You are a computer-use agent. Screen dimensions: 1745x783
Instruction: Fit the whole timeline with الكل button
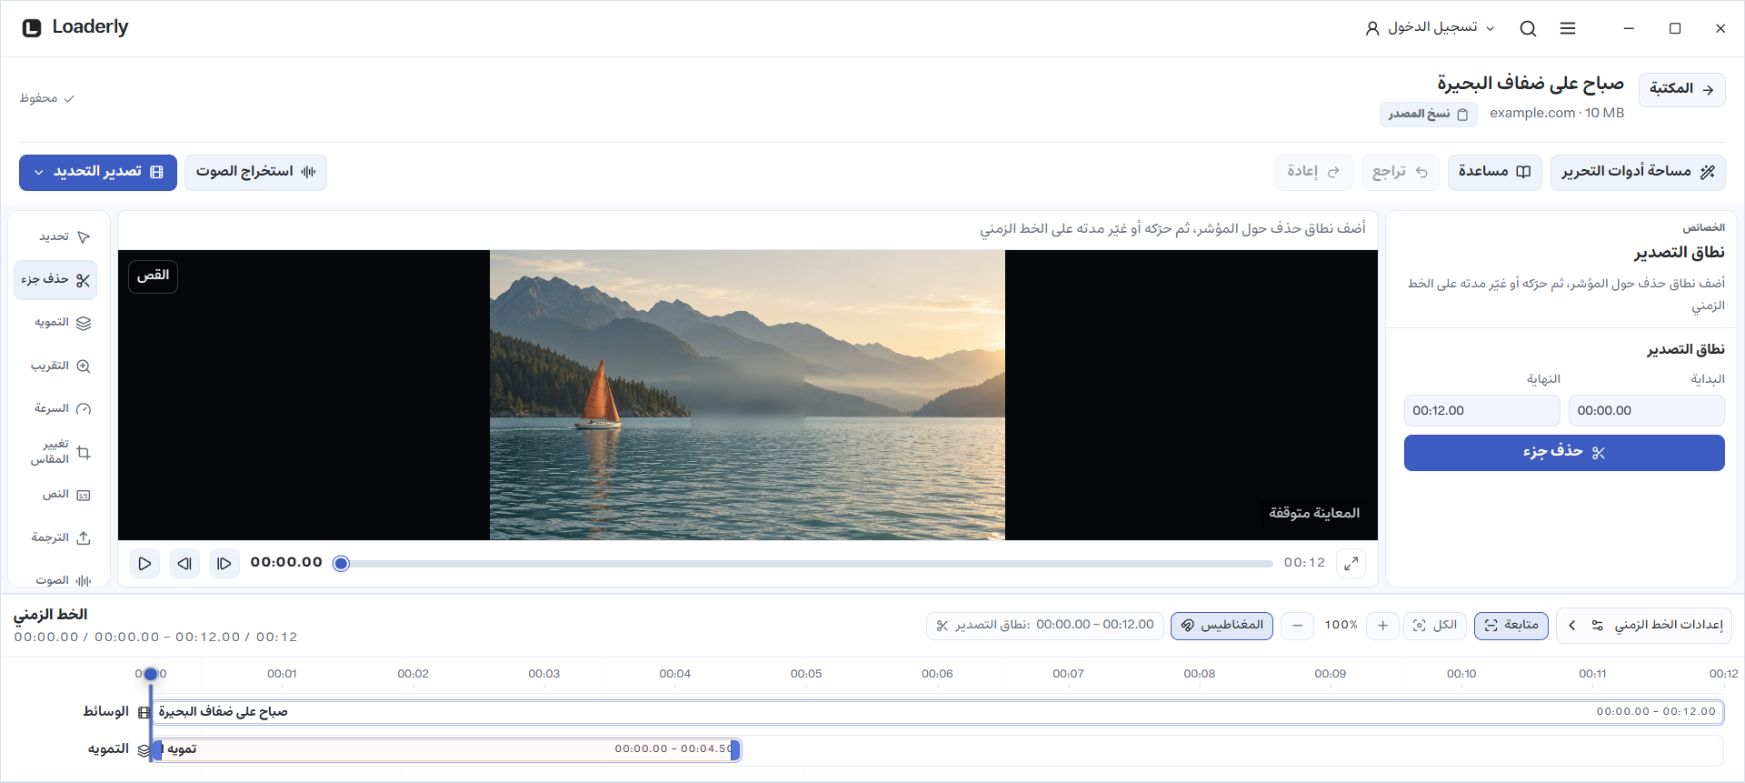[x=1435, y=626]
